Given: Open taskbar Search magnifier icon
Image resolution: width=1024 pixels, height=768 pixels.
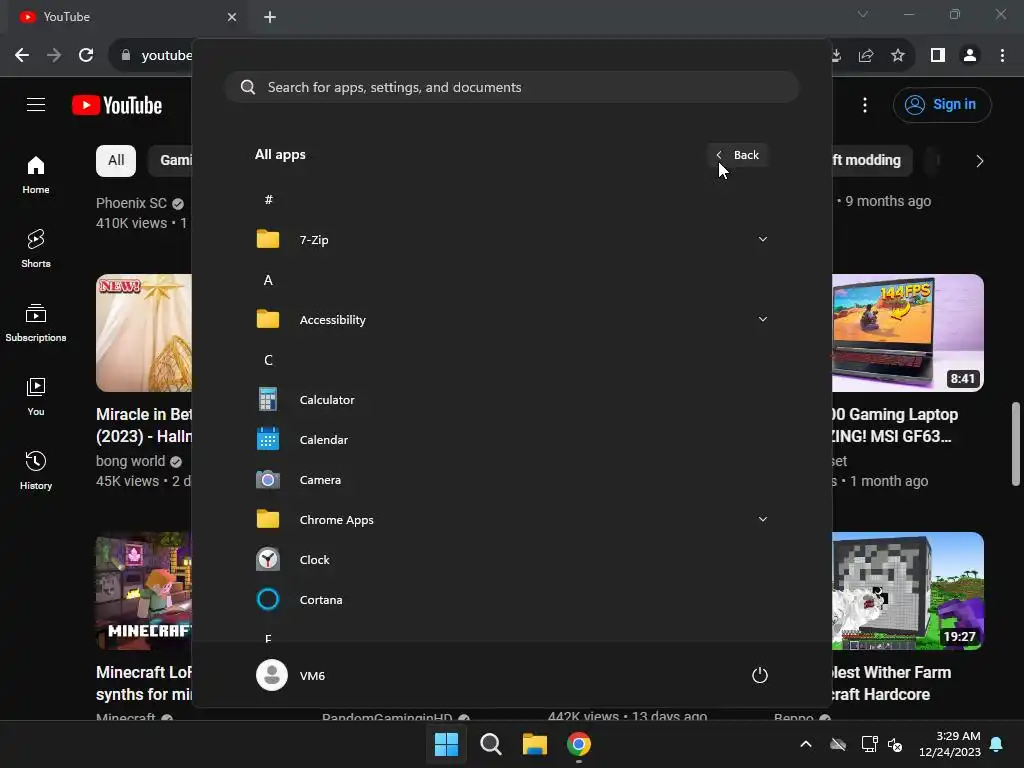Looking at the screenshot, I should (490, 744).
